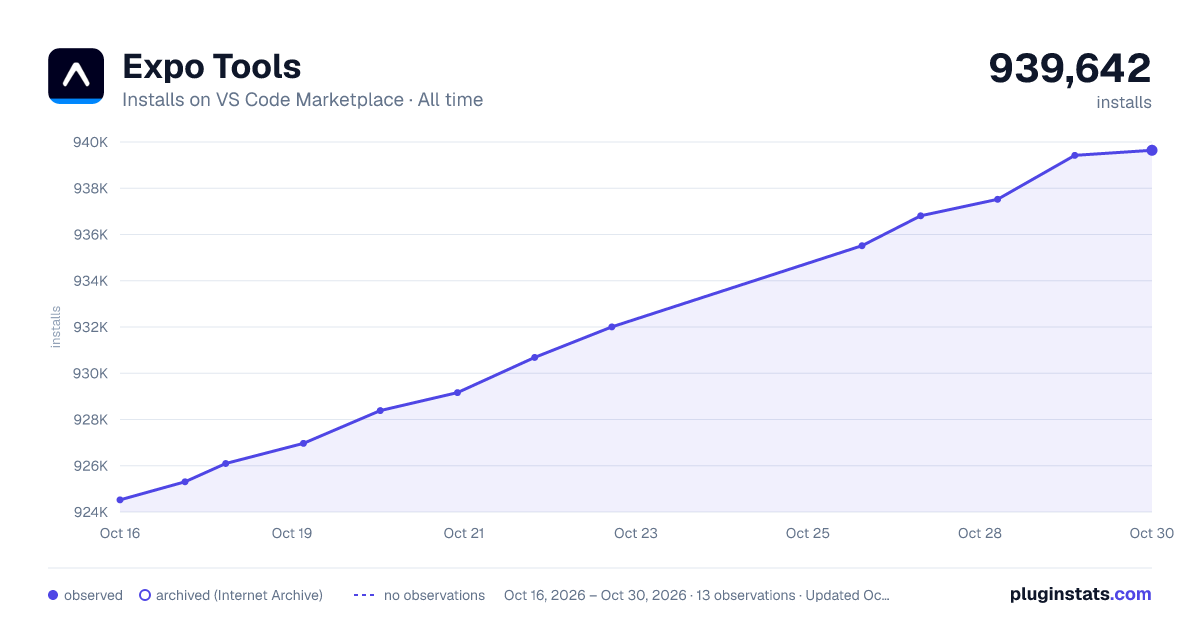Click the 928K y-axis label
The width and height of the screenshot is (1200, 630).
point(90,419)
